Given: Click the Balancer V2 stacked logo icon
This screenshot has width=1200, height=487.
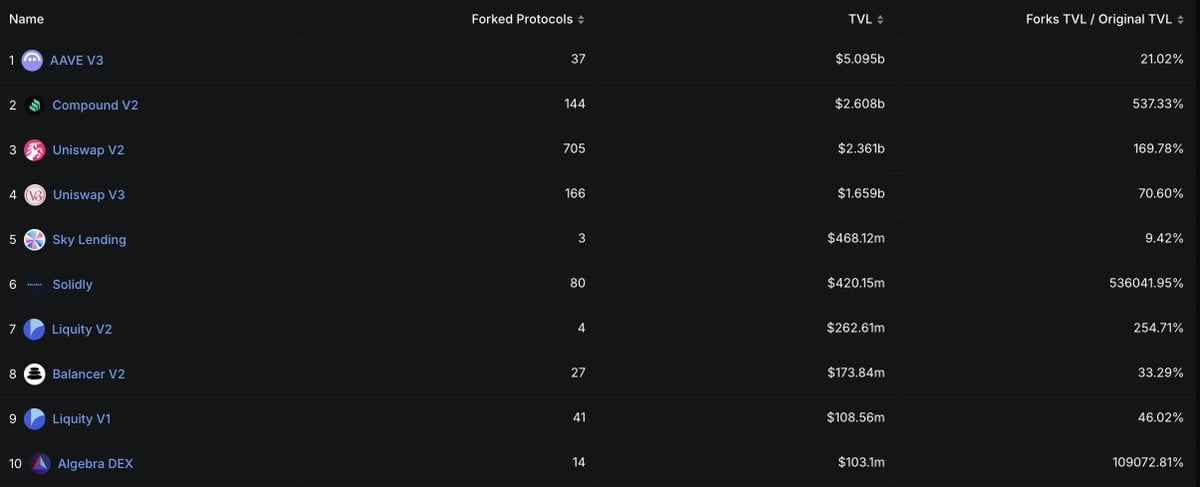Looking at the screenshot, I should 35,374.
